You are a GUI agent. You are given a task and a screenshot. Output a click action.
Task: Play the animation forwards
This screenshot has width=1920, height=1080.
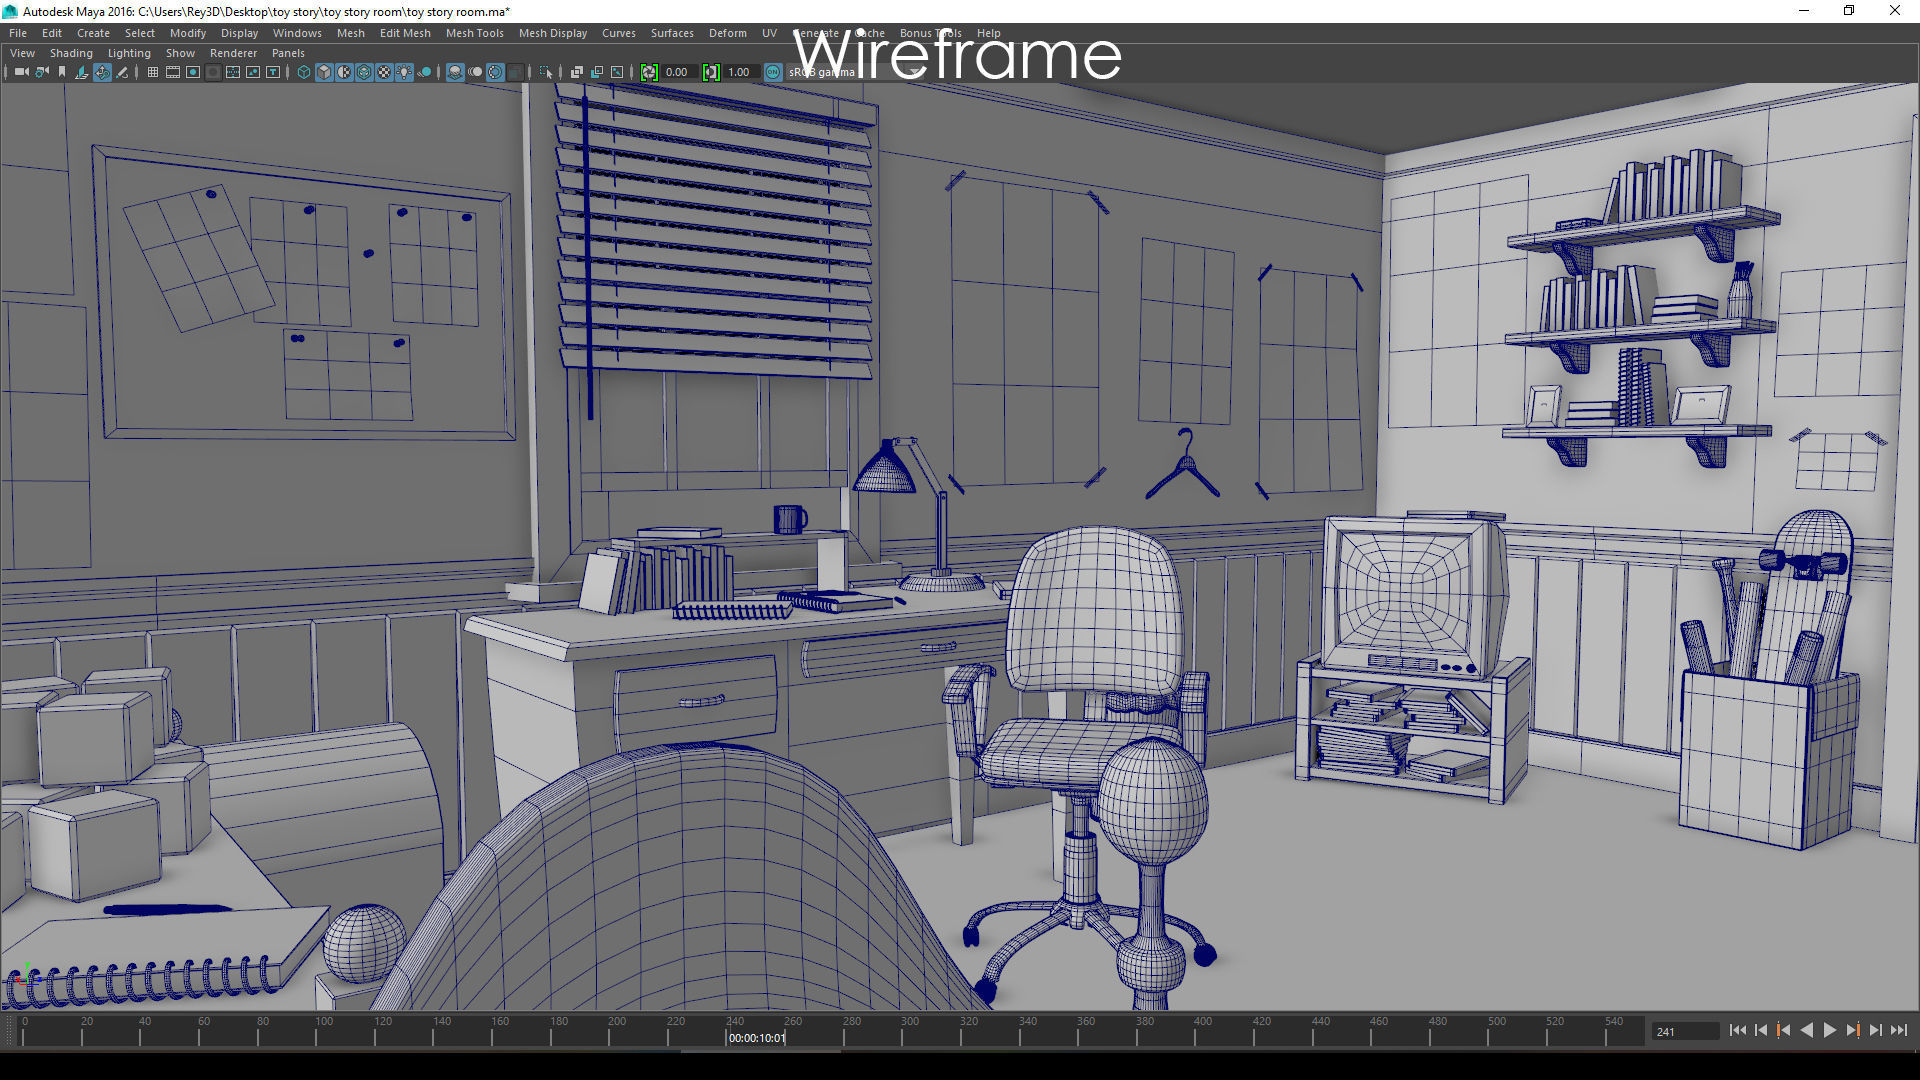click(1829, 1030)
